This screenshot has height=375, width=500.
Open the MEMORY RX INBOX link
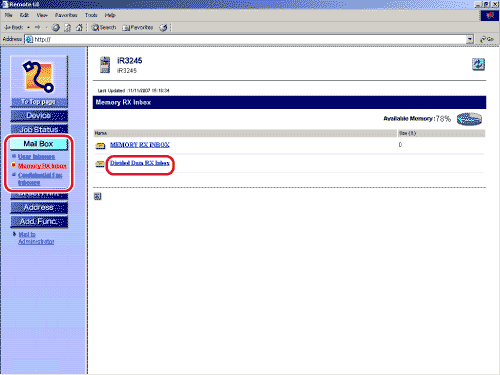140,145
